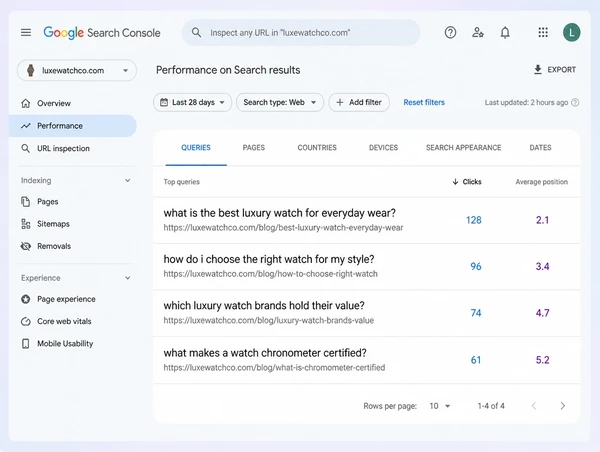Click the Add filter button

[359, 102]
